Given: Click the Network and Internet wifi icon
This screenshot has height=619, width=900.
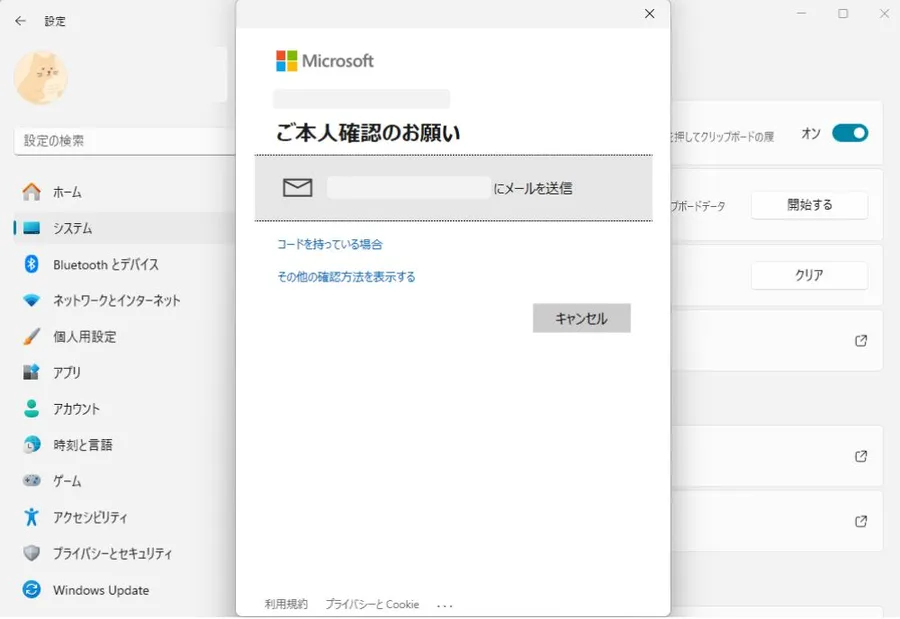Looking at the screenshot, I should [32, 300].
